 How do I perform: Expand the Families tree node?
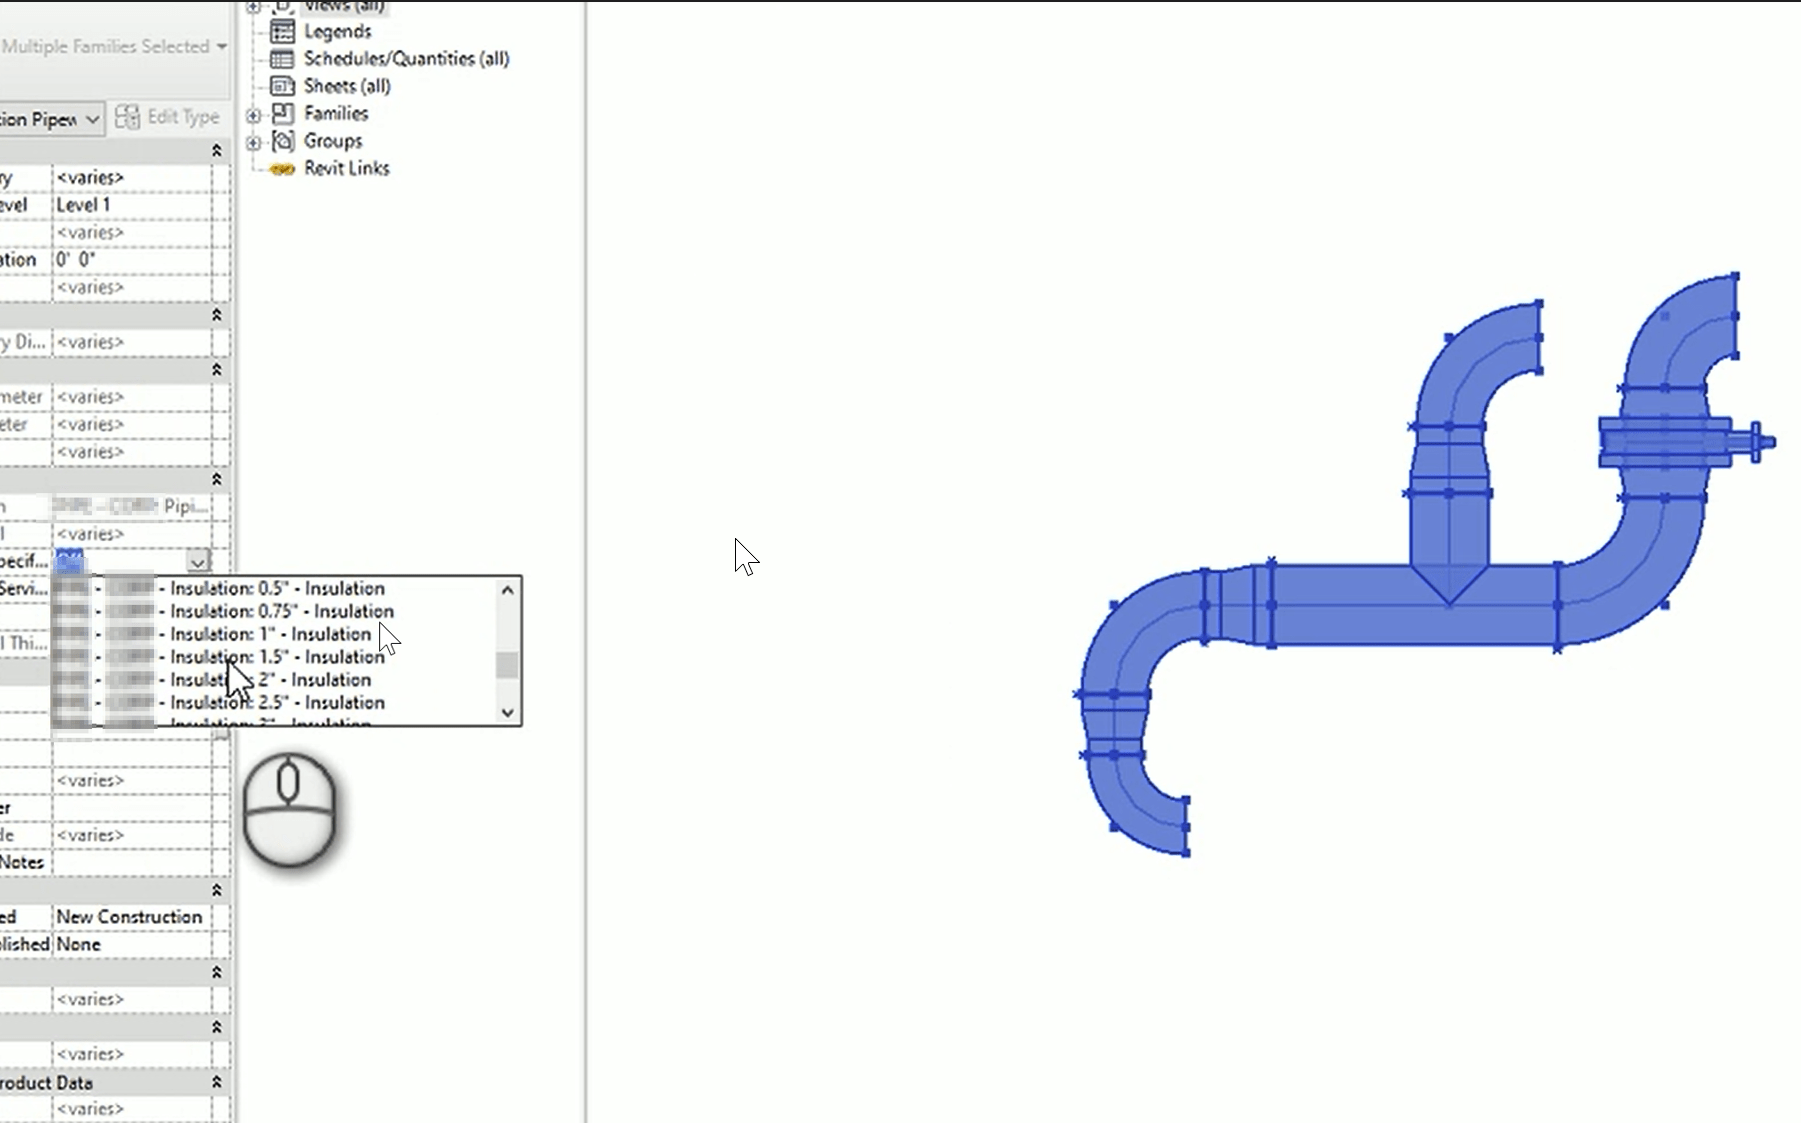(252, 114)
